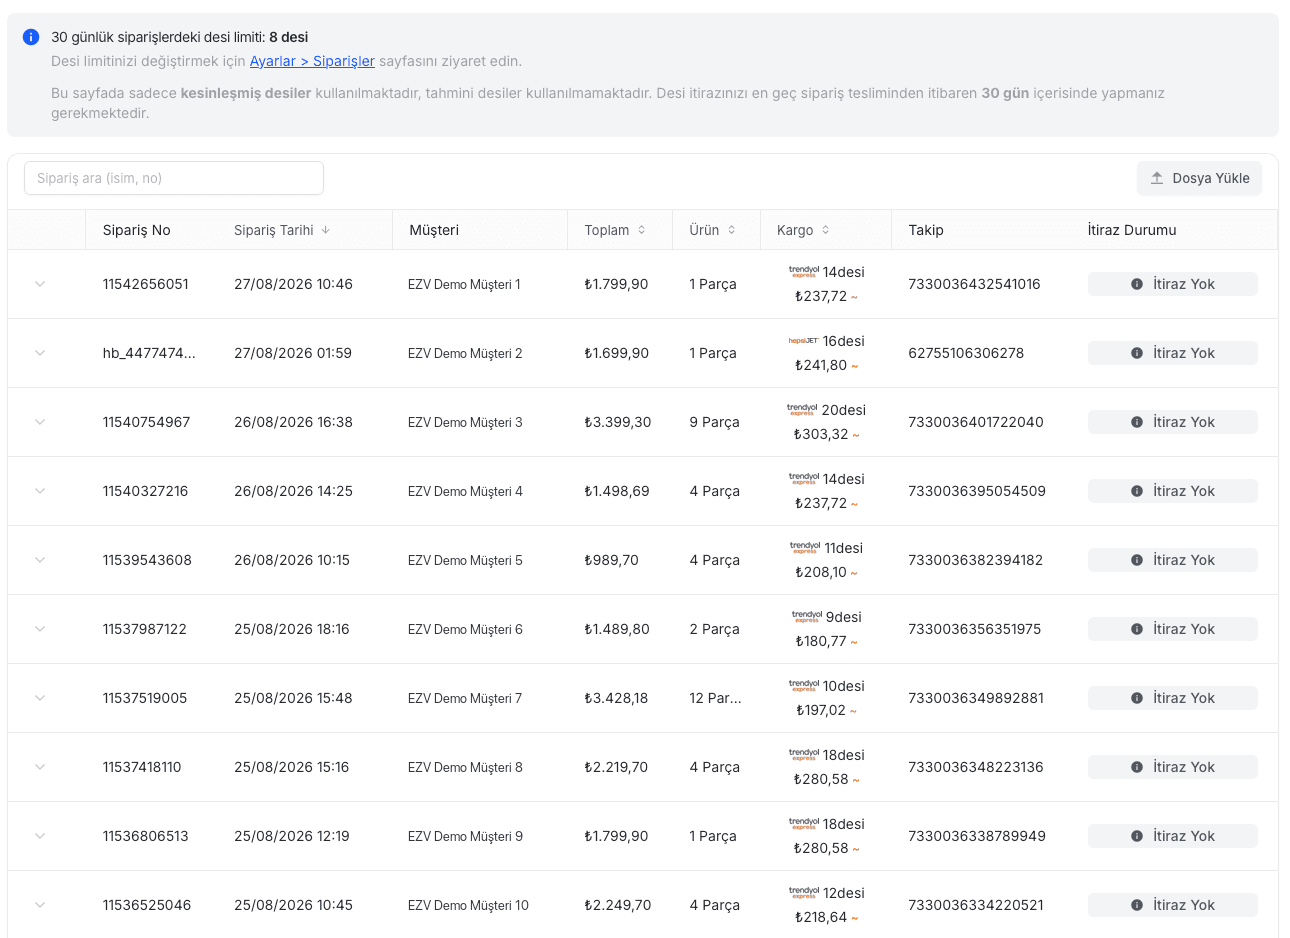
Task: Focus the Sipariş ara search field
Action: [x=174, y=178]
